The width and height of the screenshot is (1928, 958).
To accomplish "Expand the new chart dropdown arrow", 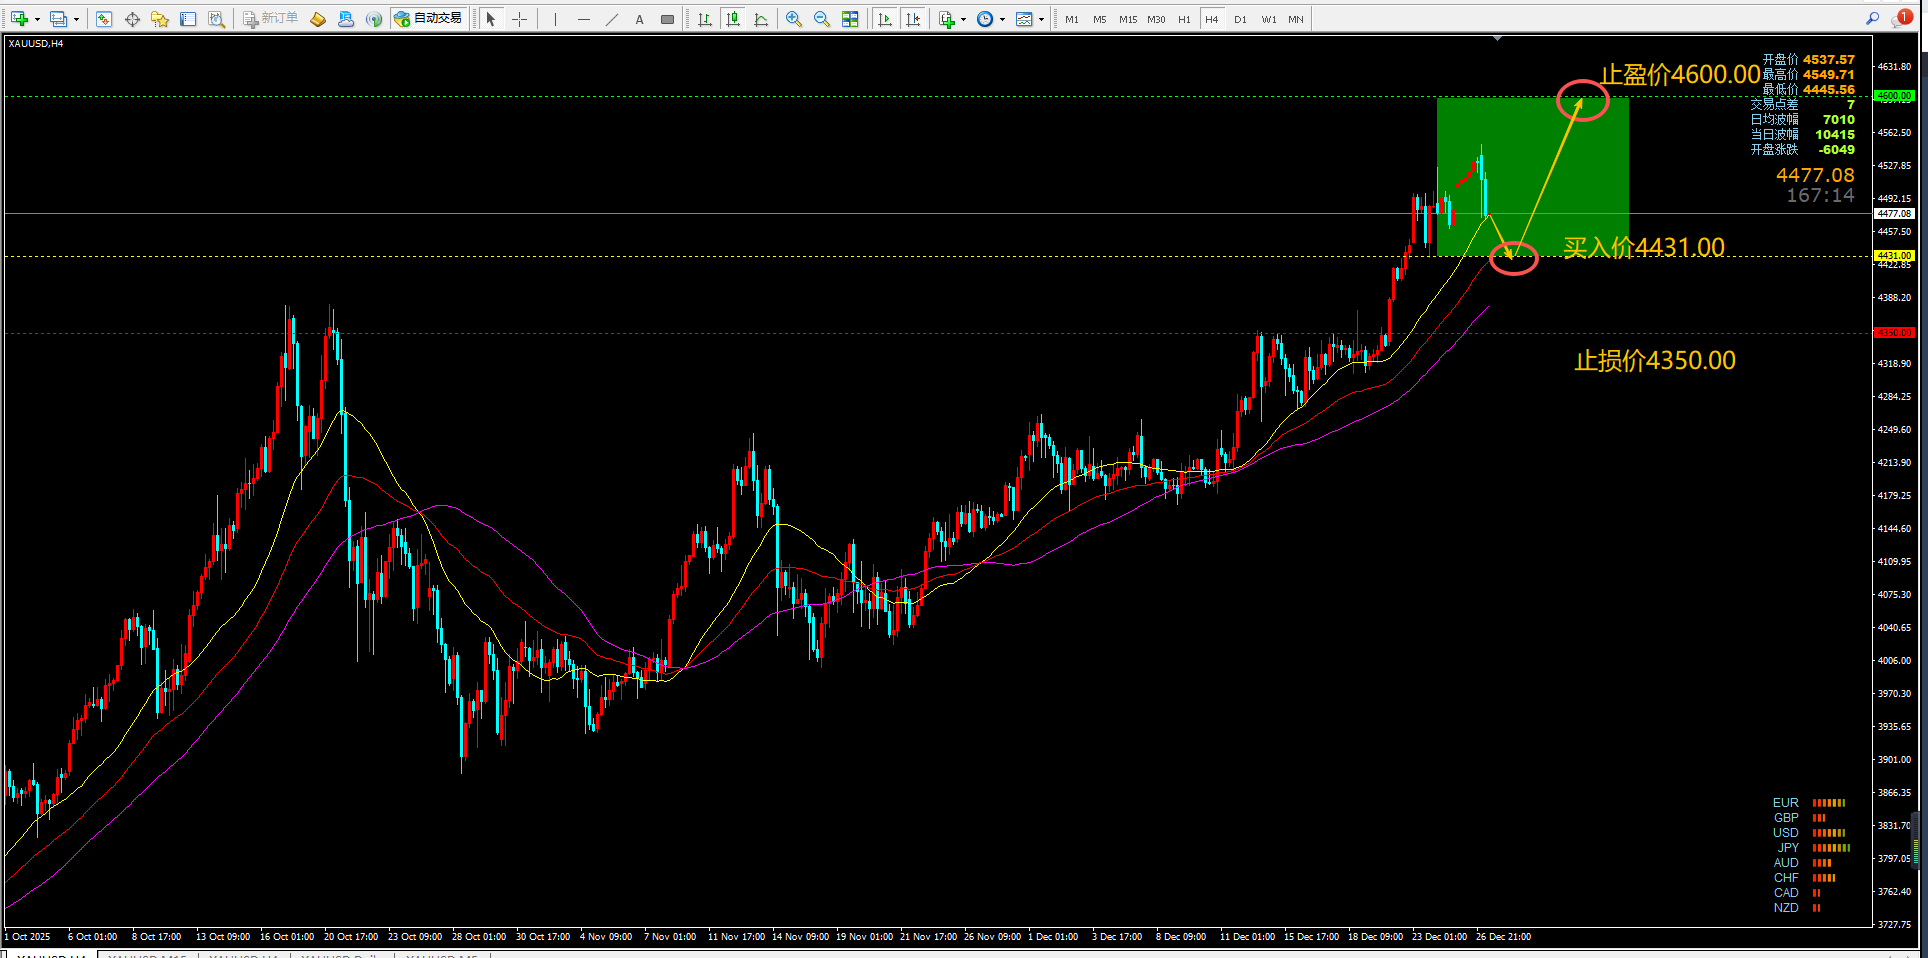I will pyautogui.click(x=37, y=19).
